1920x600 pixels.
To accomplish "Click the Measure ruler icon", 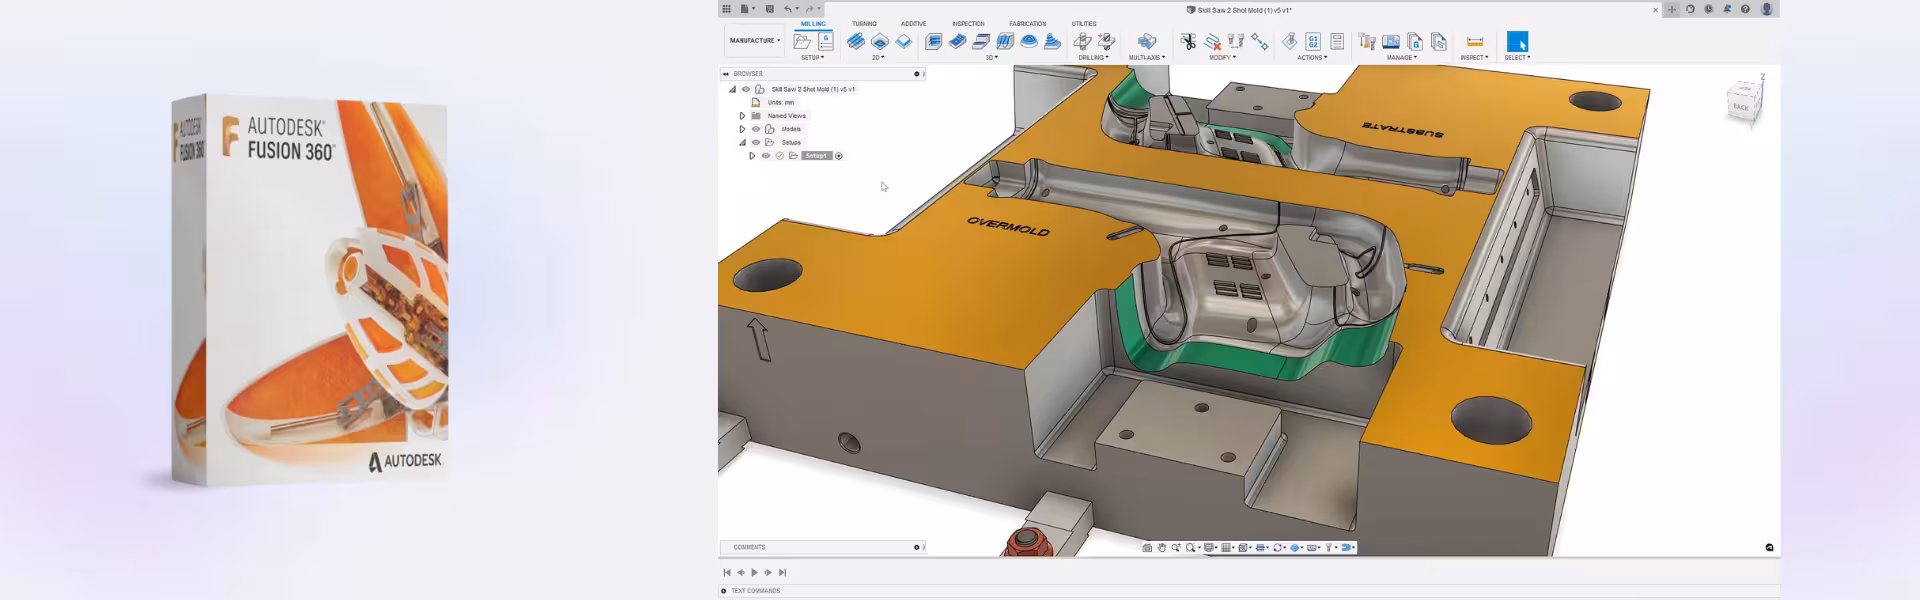I will pyautogui.click(x=1475, y=41).
